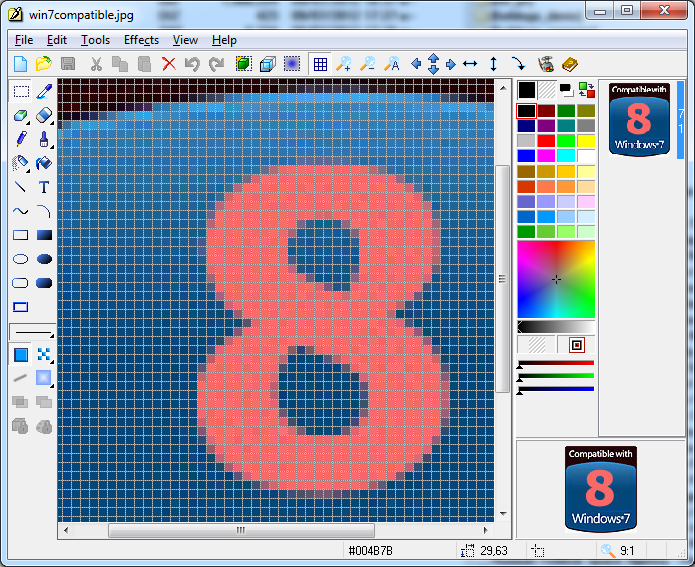Click the grayscale gradient bar
Screen dimensions: 695x567
click(556, 327)
